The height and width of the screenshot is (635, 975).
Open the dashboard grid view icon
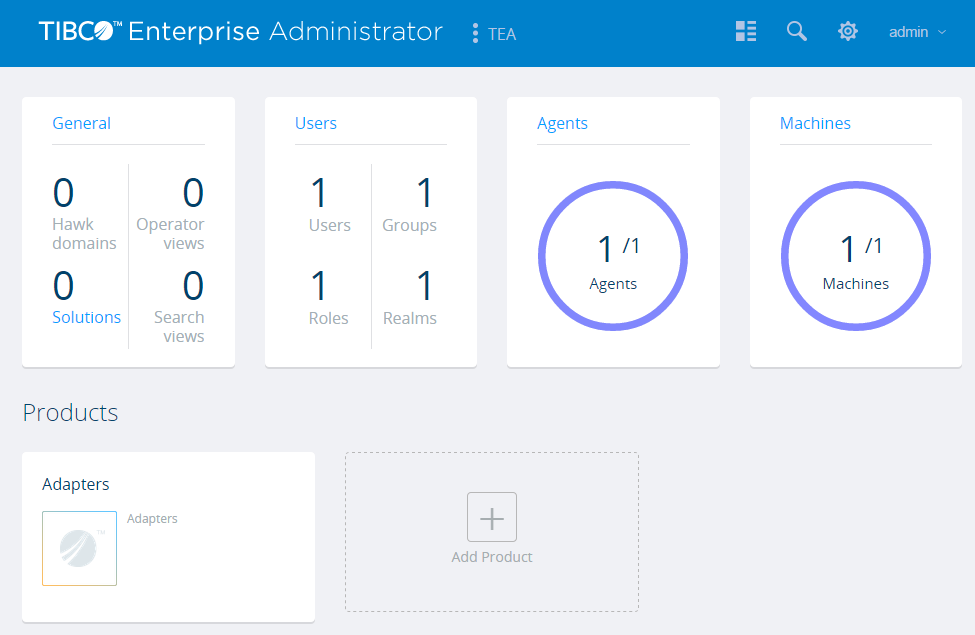(x=745, y=32)
